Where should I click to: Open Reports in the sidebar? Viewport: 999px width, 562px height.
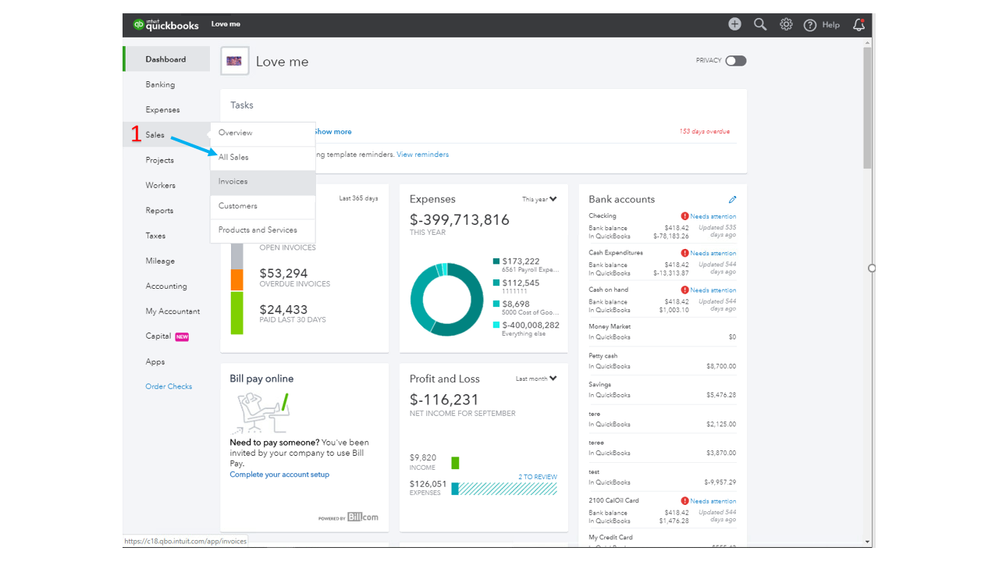166,210
